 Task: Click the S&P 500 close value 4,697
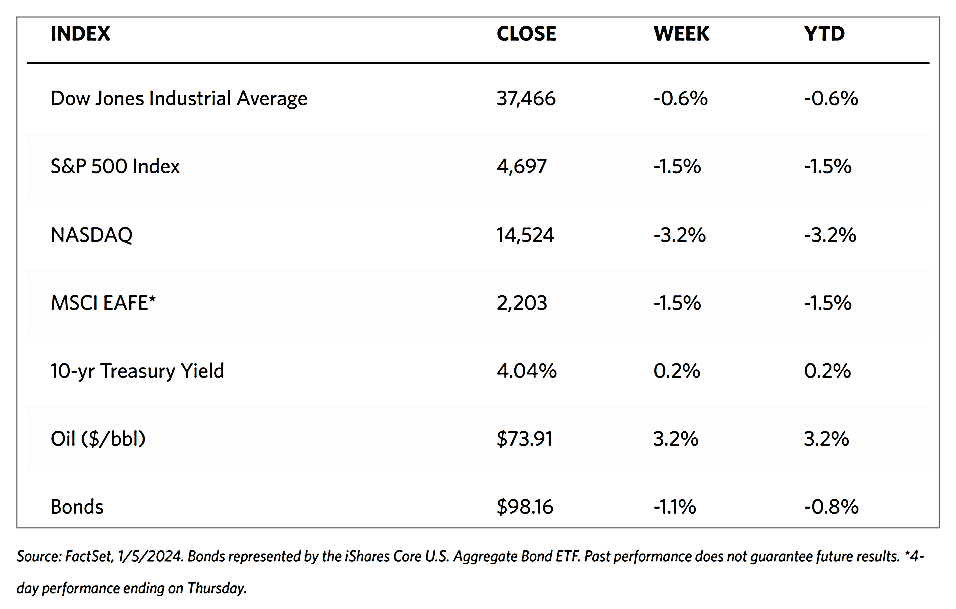point(522,166)
